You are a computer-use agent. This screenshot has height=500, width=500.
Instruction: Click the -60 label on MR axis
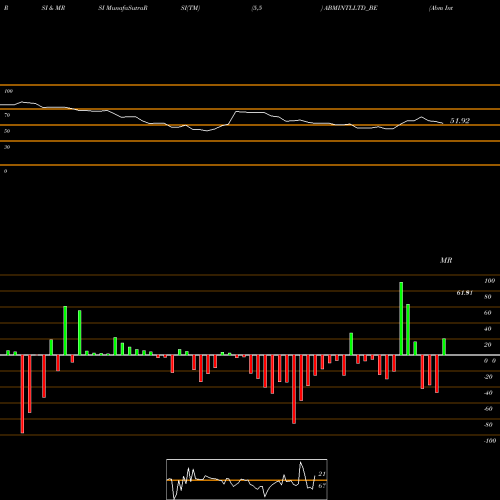tap(488, 409)
